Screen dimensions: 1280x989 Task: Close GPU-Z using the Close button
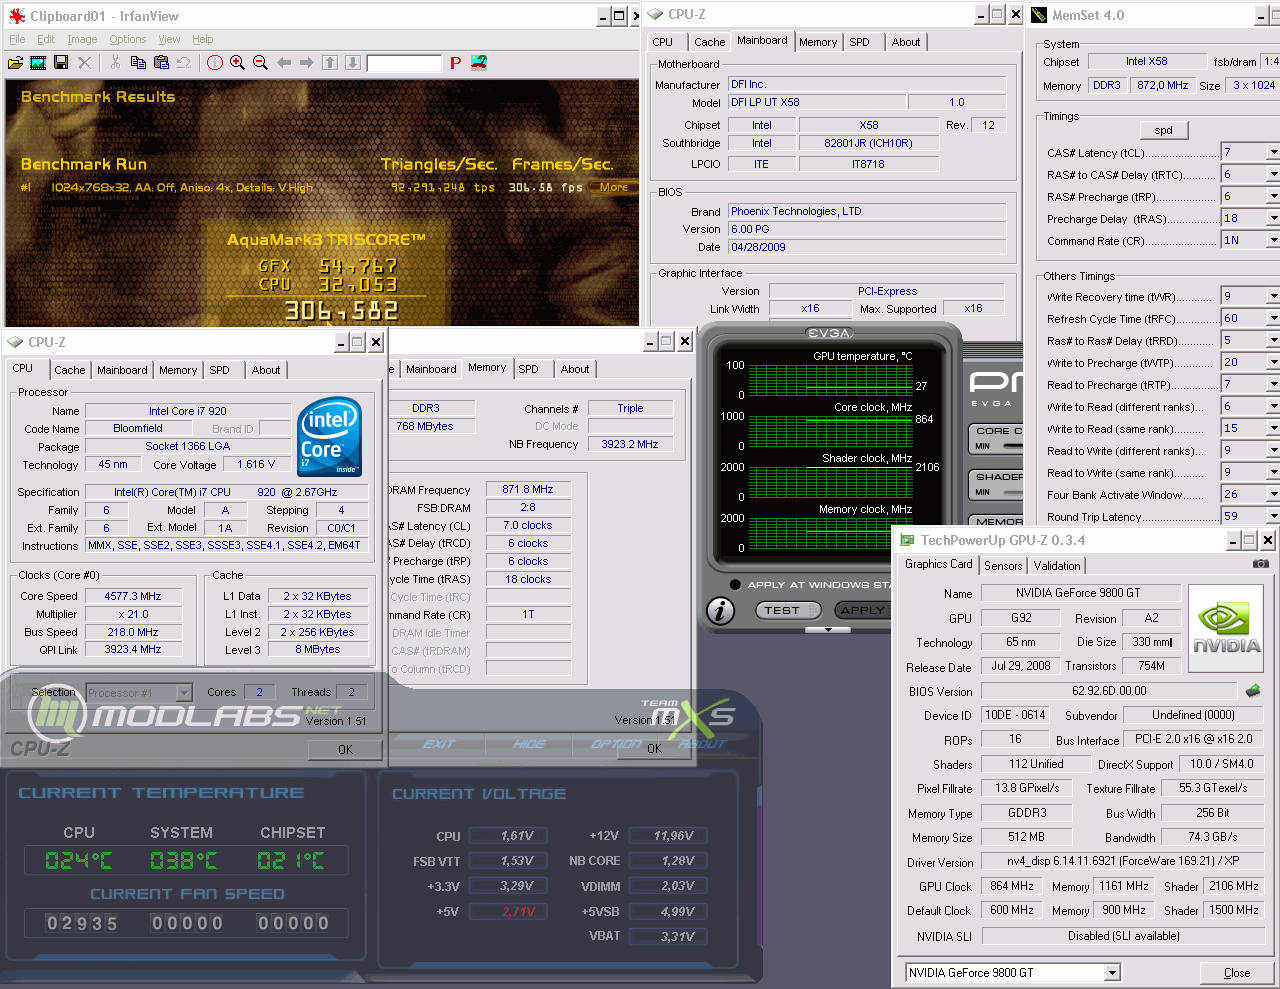pos(1237,973)
